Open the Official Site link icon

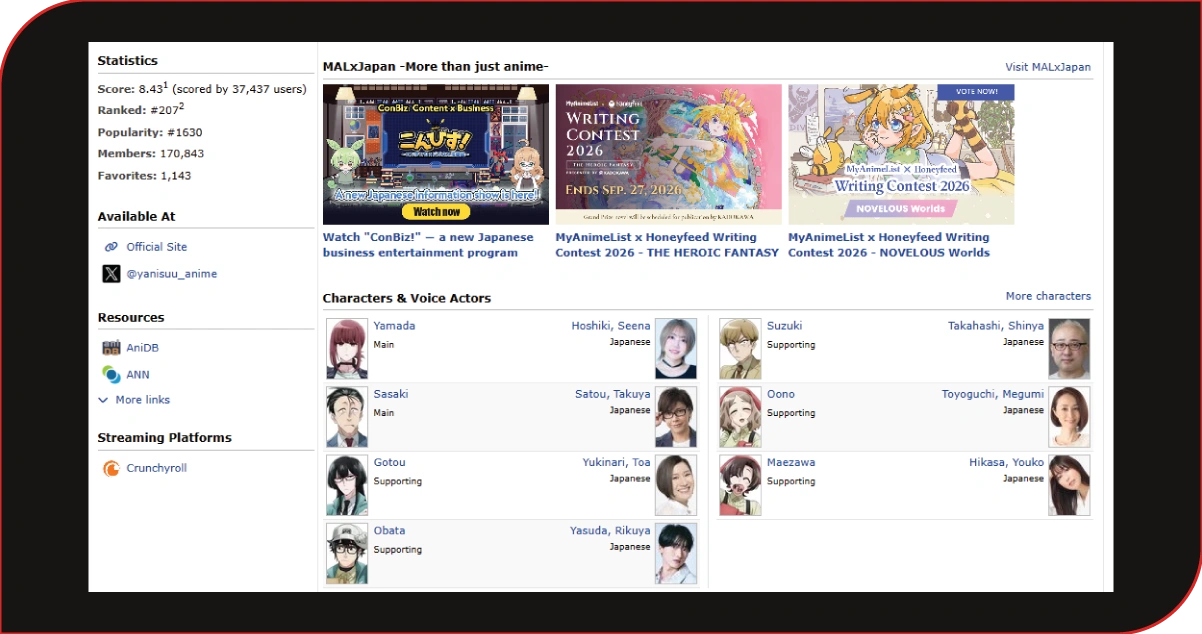[111, 247]
